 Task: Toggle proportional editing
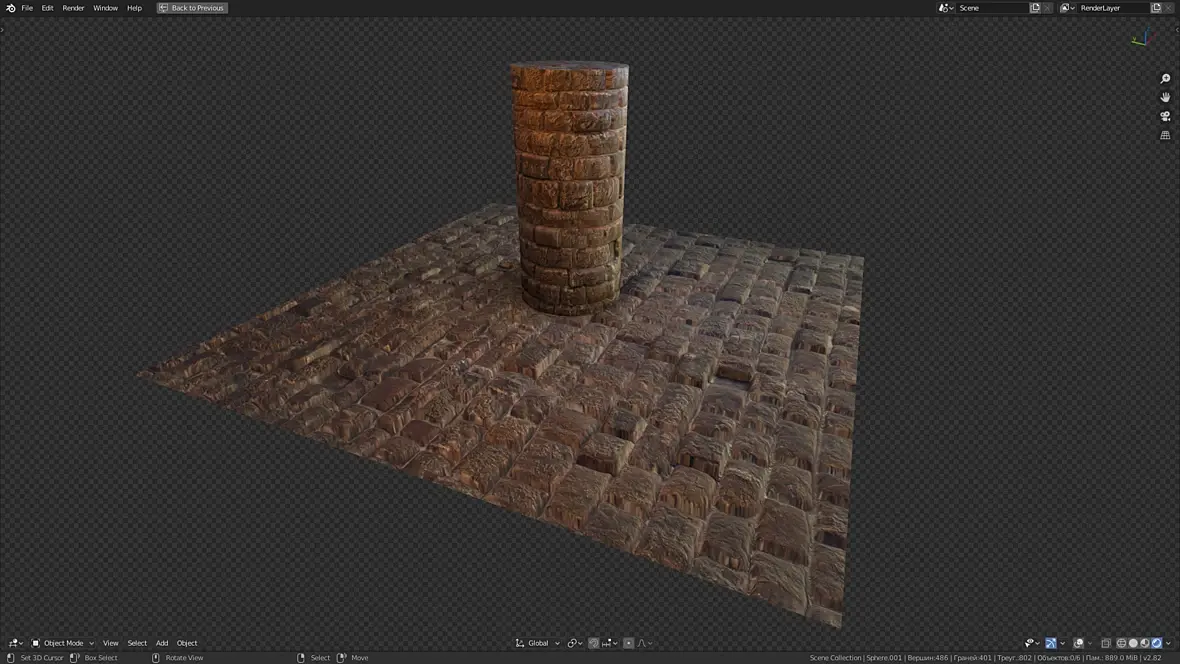click(628, 643)
